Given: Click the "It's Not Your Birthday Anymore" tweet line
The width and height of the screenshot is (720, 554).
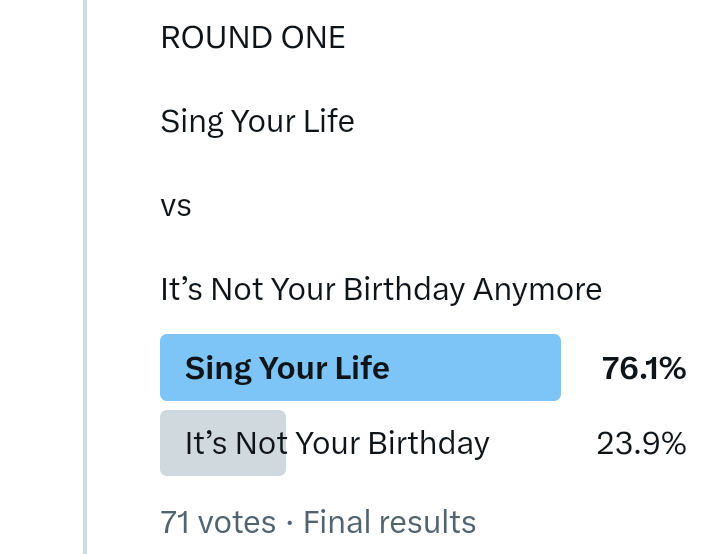Looking at the screenshot, I should tap(380, 290).
